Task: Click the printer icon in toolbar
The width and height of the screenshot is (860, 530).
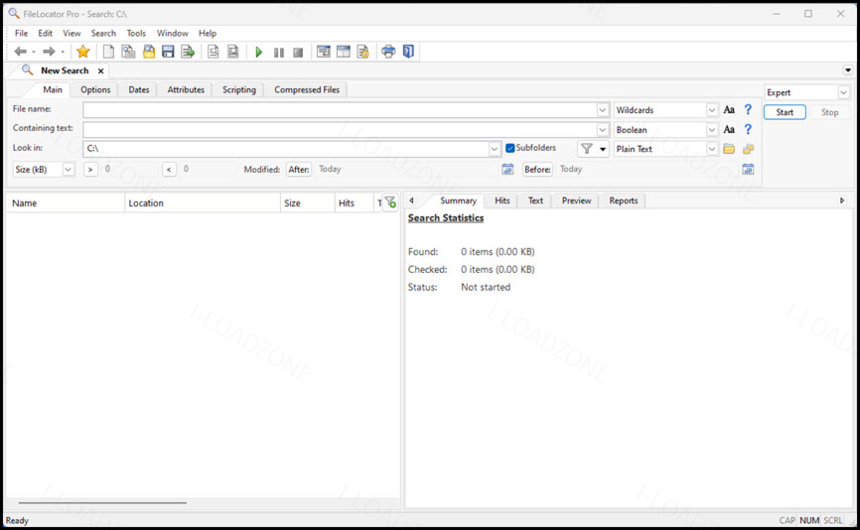Action: [x=388, y=52]
